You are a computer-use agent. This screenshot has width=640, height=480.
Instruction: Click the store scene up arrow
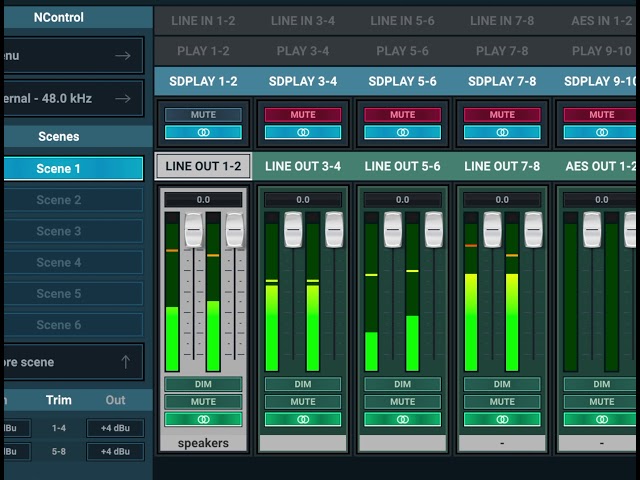point(125,362)
